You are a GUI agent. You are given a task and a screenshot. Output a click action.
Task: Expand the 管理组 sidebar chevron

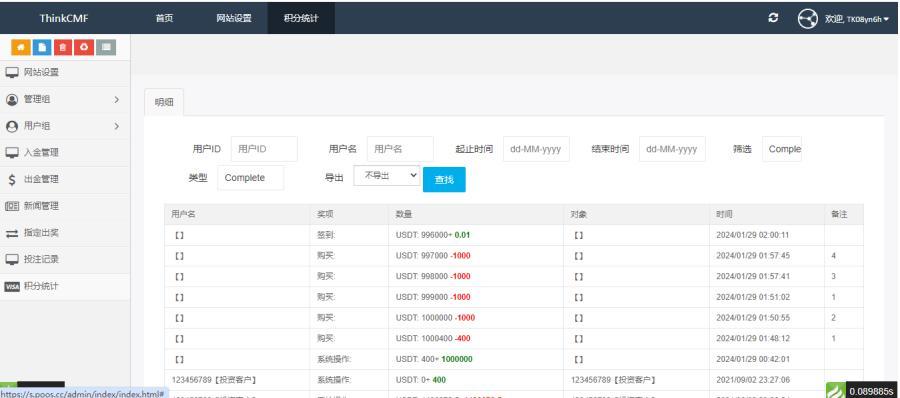tap(117, 99)
